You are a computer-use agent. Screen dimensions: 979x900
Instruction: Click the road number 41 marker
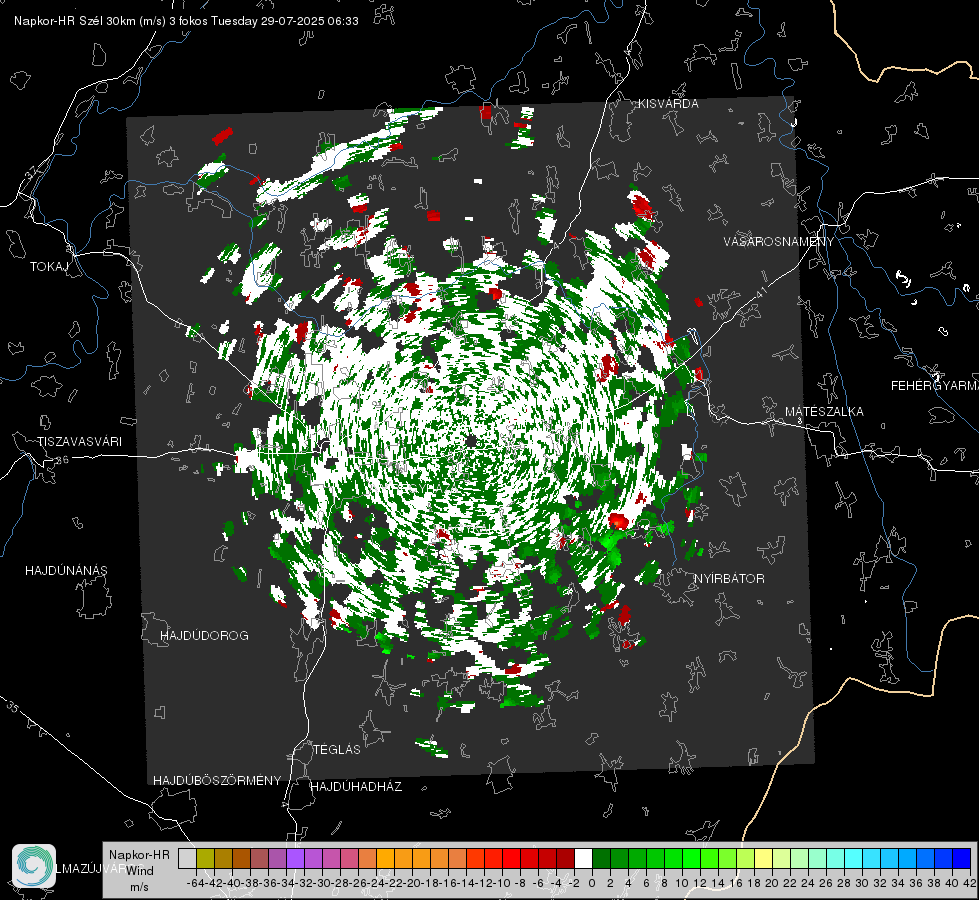(x=760, y=291)
